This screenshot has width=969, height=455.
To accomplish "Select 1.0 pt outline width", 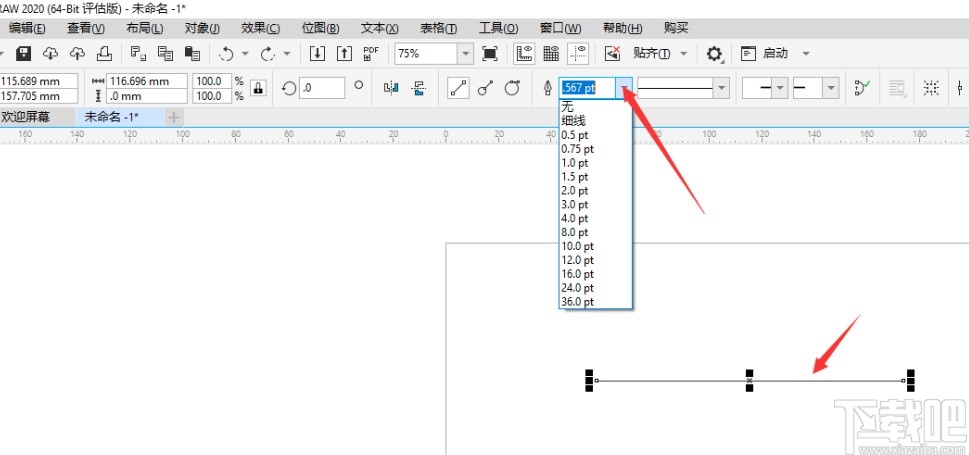I will pos(595,163).
